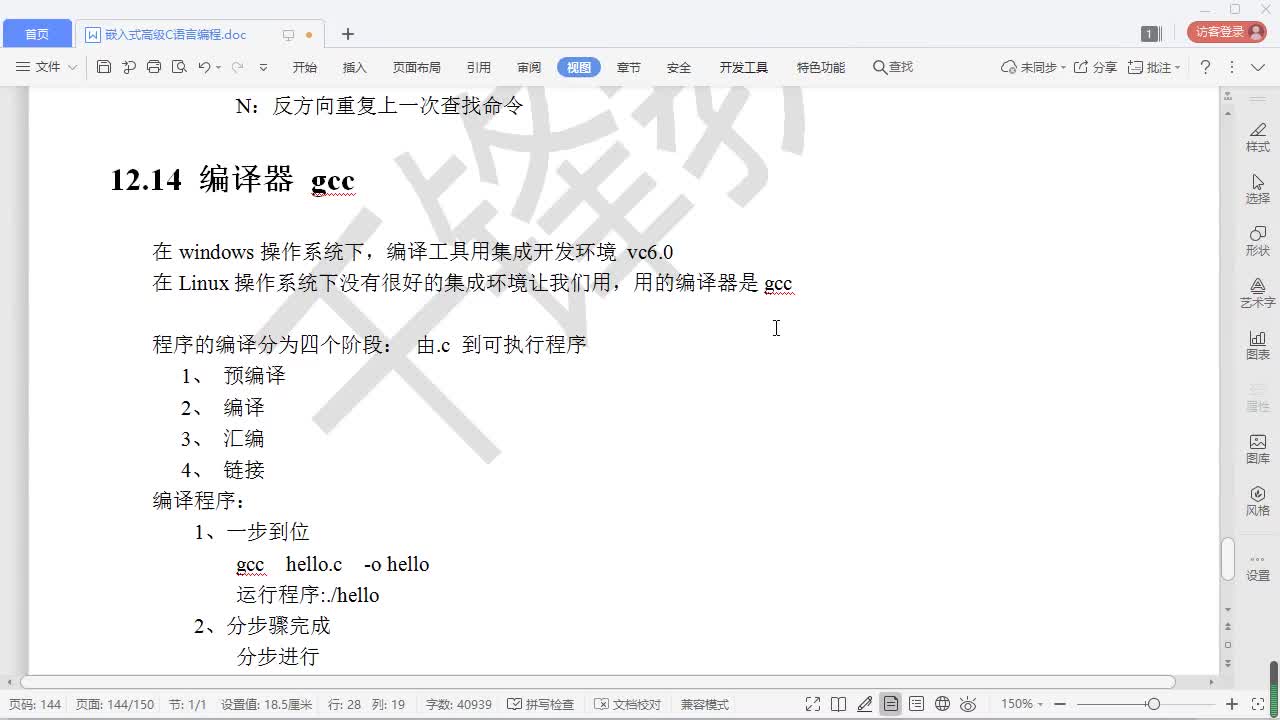Viewport: 1280px width, 720px height.
Task: Toggle 文档校对 proofreading in status bar
Action: [627, 704]
